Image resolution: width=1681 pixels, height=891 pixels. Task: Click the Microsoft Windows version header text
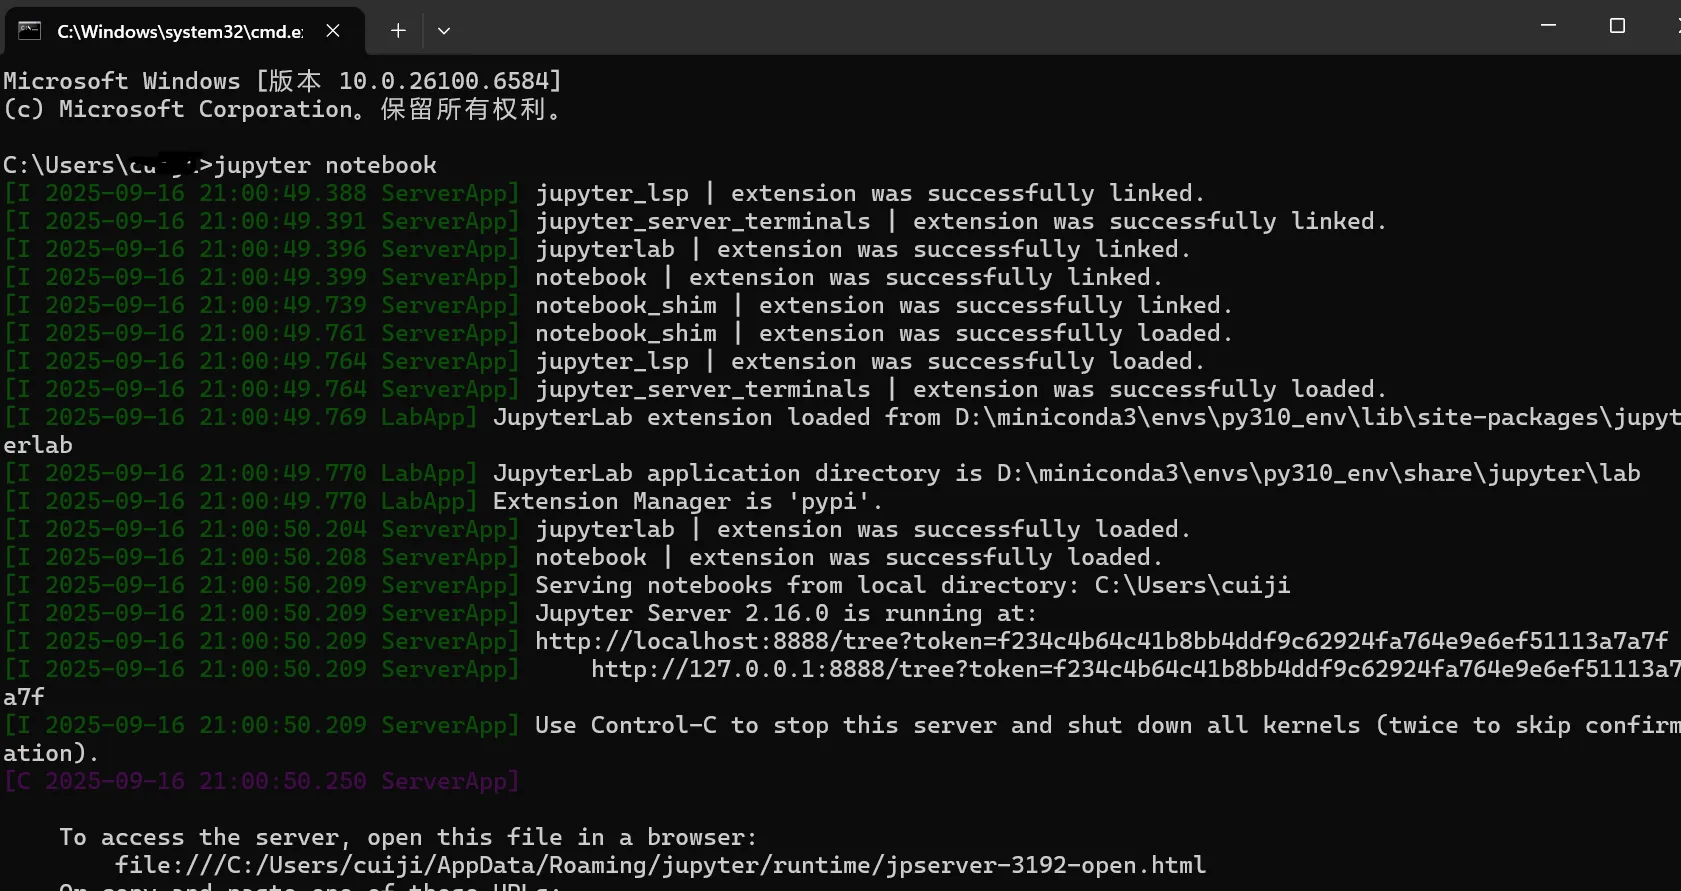click(283, 81)
